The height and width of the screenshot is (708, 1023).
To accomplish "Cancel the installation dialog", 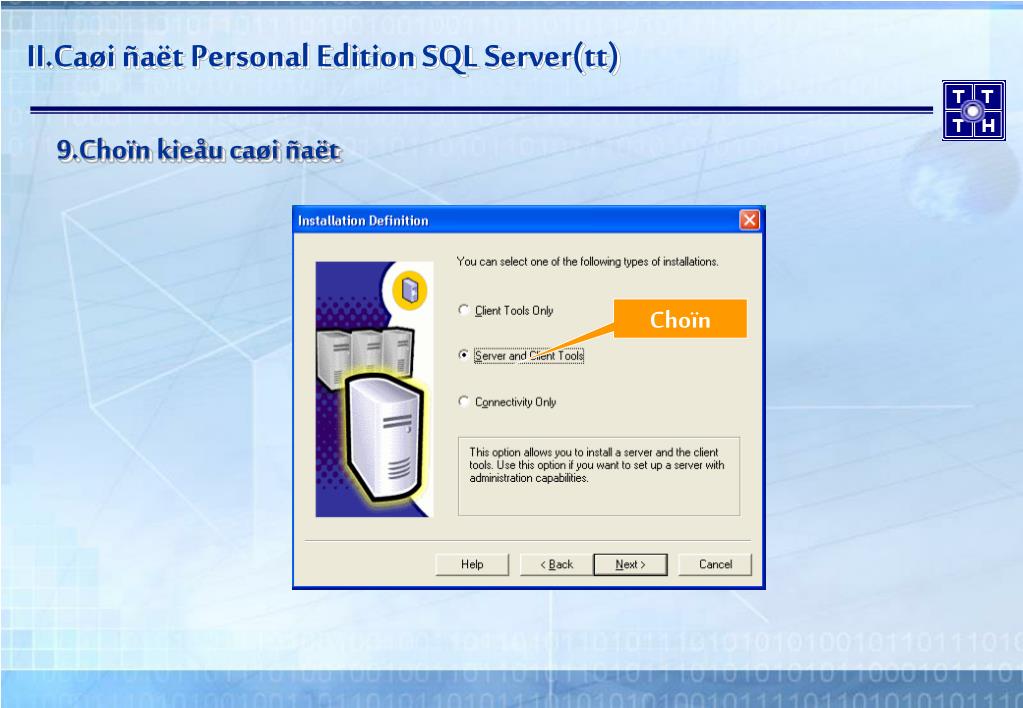I will coord(715,564).
